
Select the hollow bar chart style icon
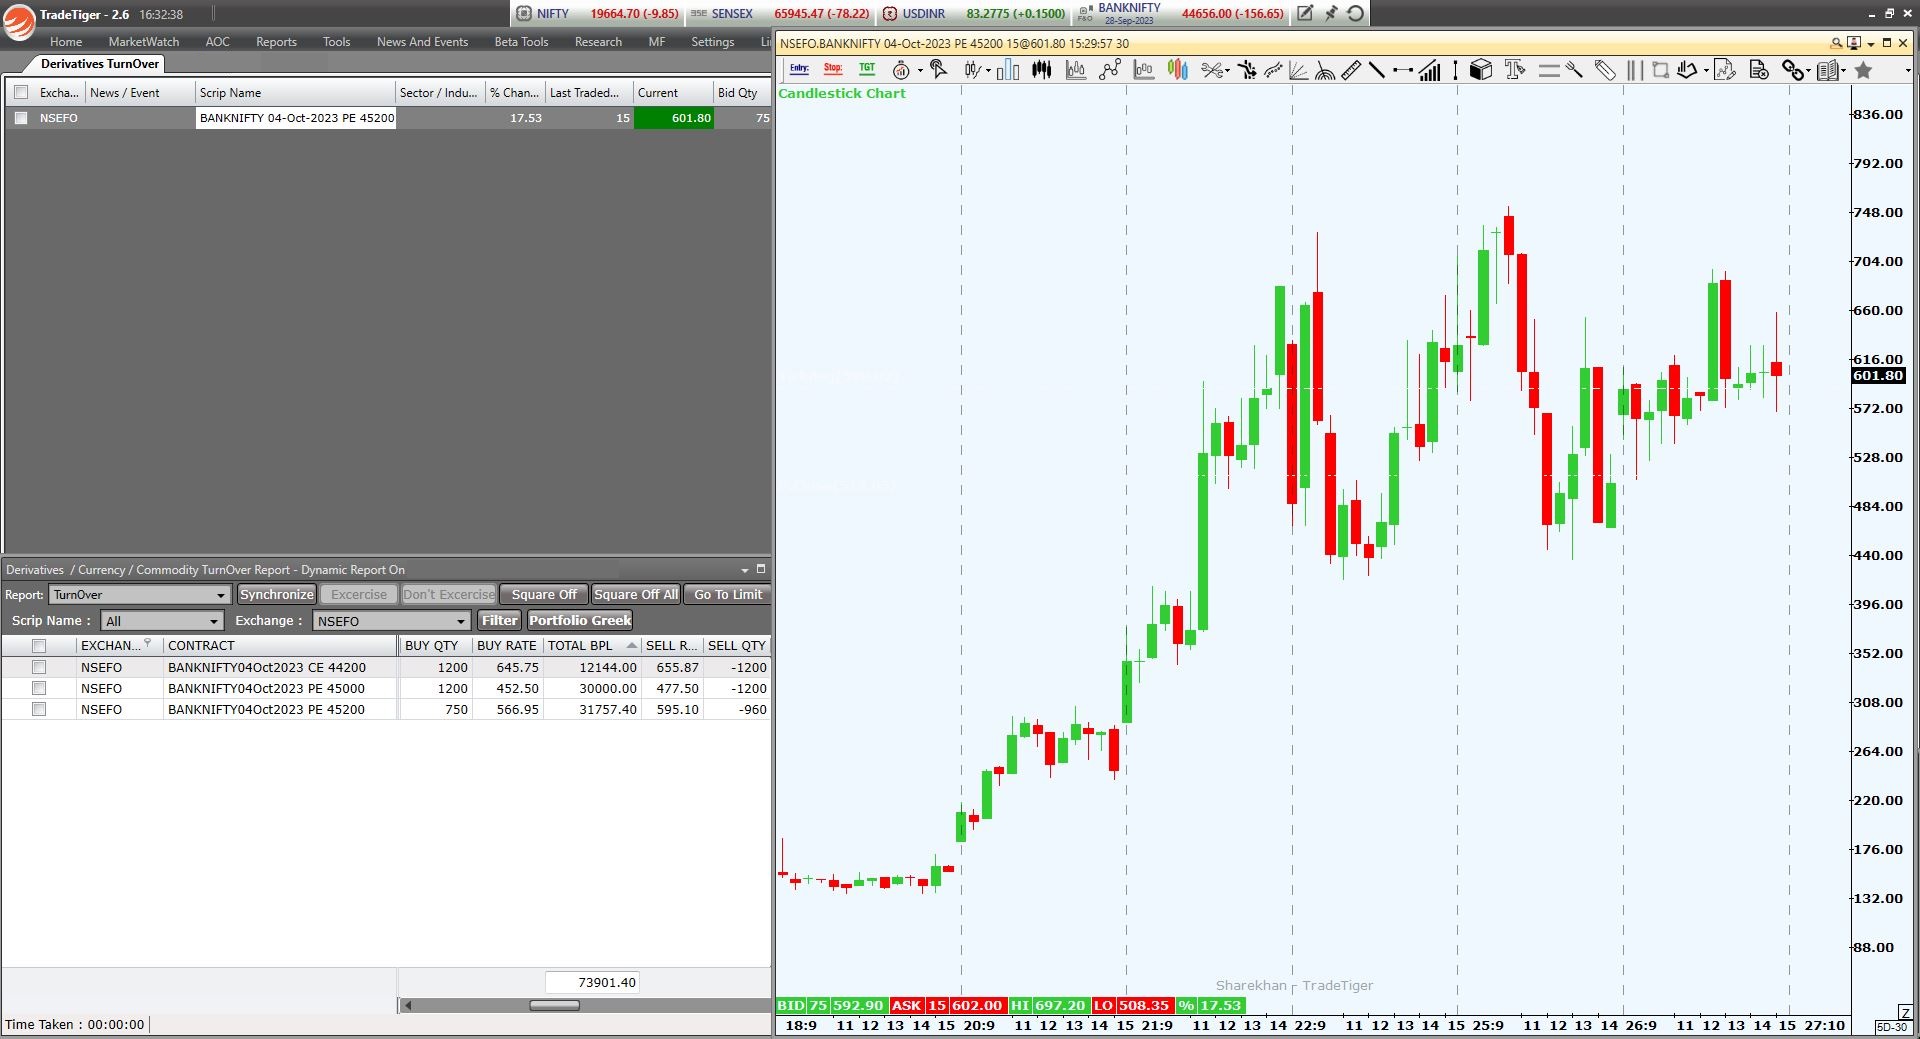1008,70
